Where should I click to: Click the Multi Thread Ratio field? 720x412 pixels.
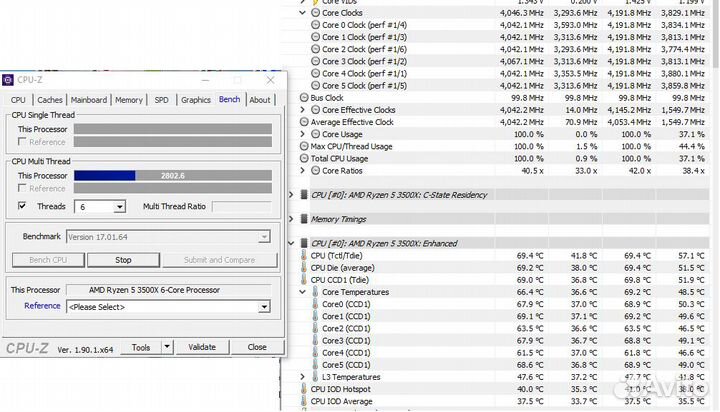pyautogui.click(x=242, y=207)
